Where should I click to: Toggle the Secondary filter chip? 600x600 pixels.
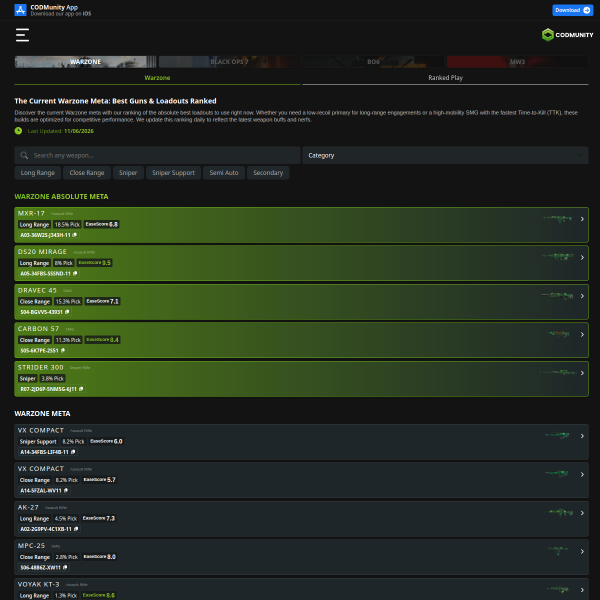pyautogui.click(x=268, y=173)
